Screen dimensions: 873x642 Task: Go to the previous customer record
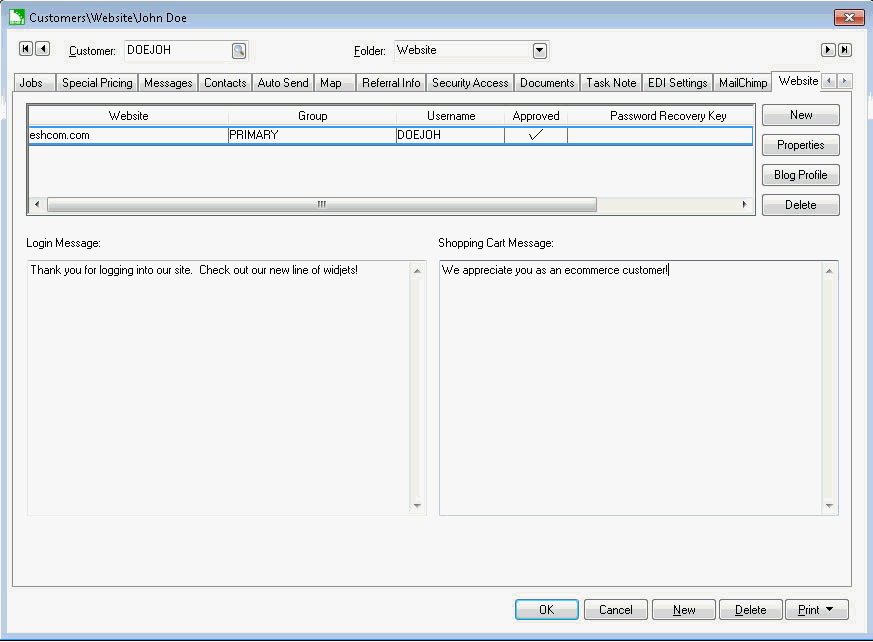click(x=43, y=49)
